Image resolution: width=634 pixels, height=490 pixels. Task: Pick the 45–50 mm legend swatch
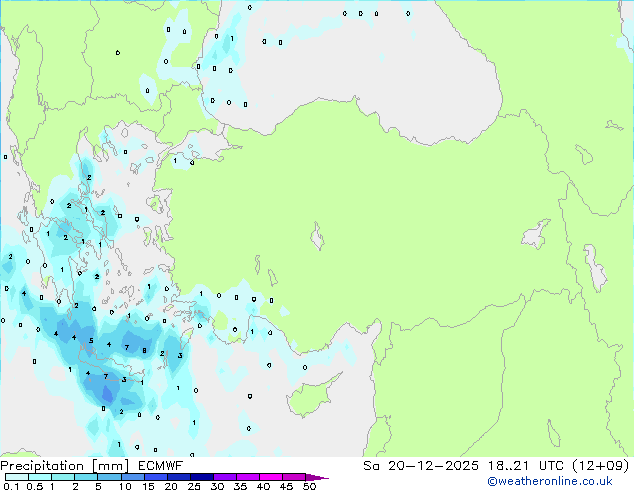pyautogui.click(x=294, y=477)
